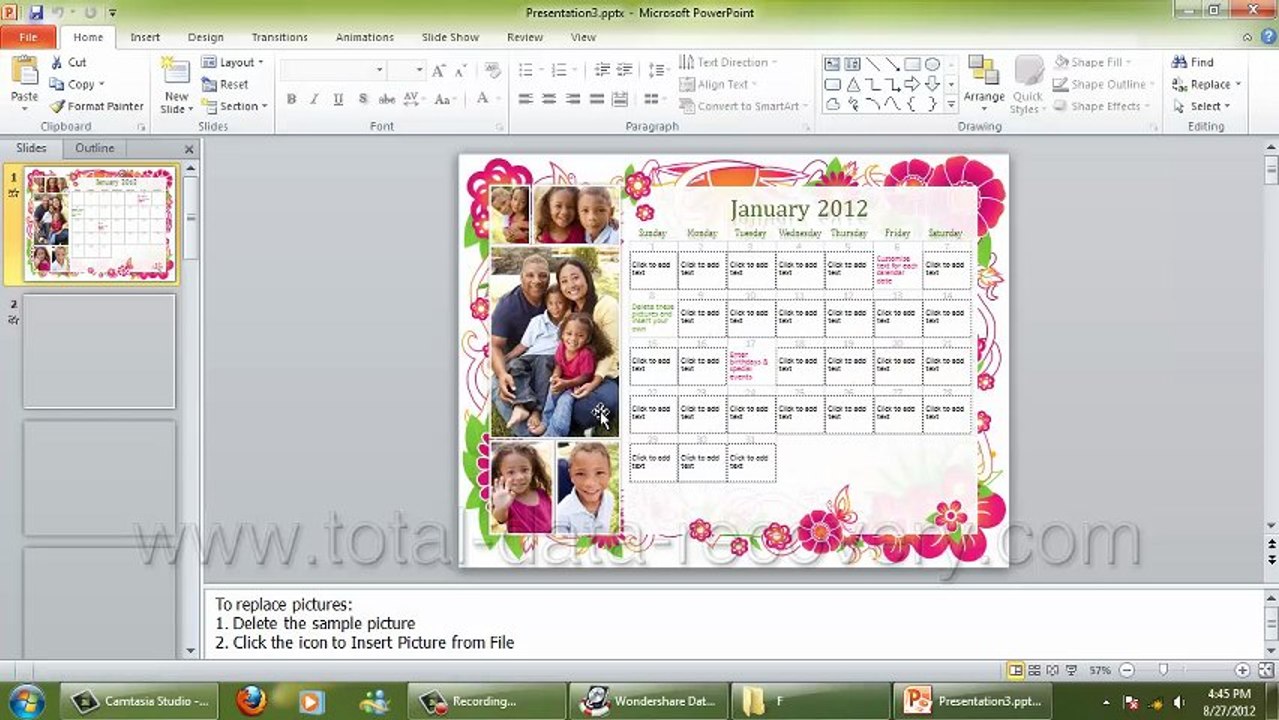
Task: Open the Slide Show tab
Action: pyautogui.click(x=450, y=37)
